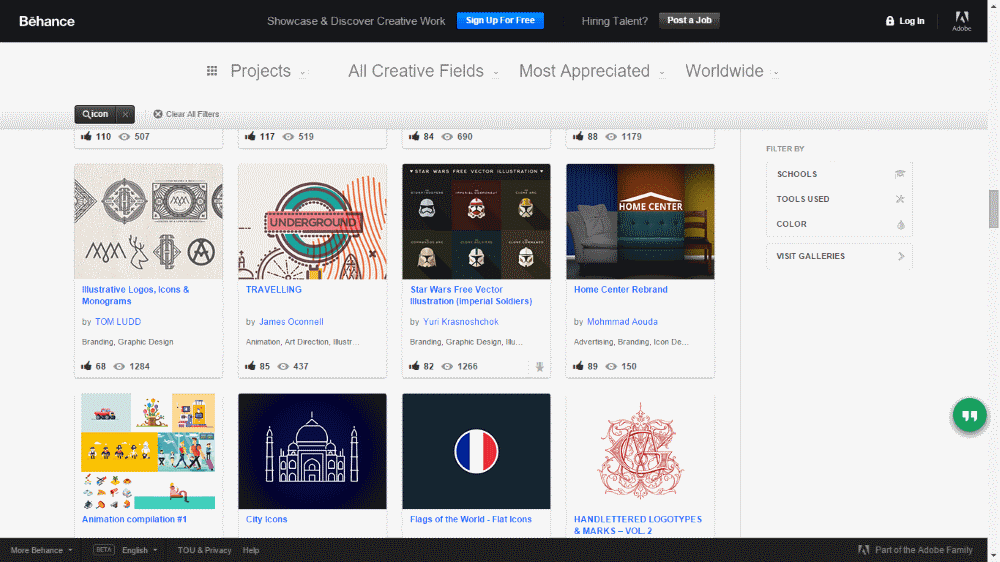Click Clear All Filters
This screenshot has width=1000, height=562.
(186, 114)
